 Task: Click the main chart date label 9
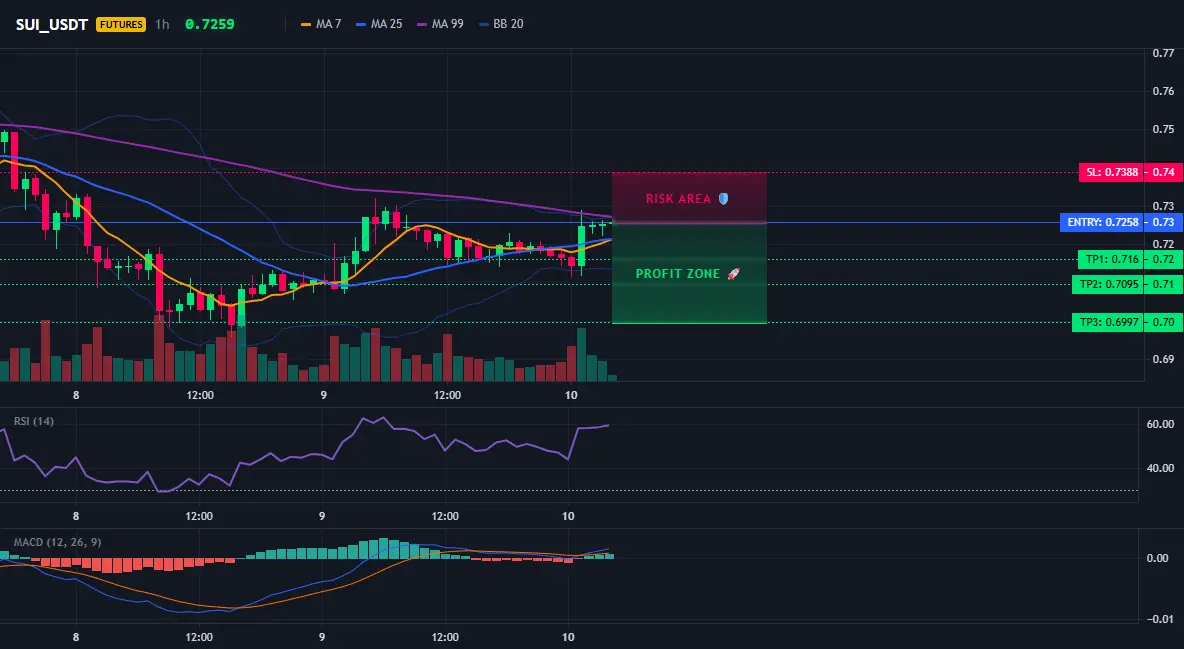(x=323, y=395)
